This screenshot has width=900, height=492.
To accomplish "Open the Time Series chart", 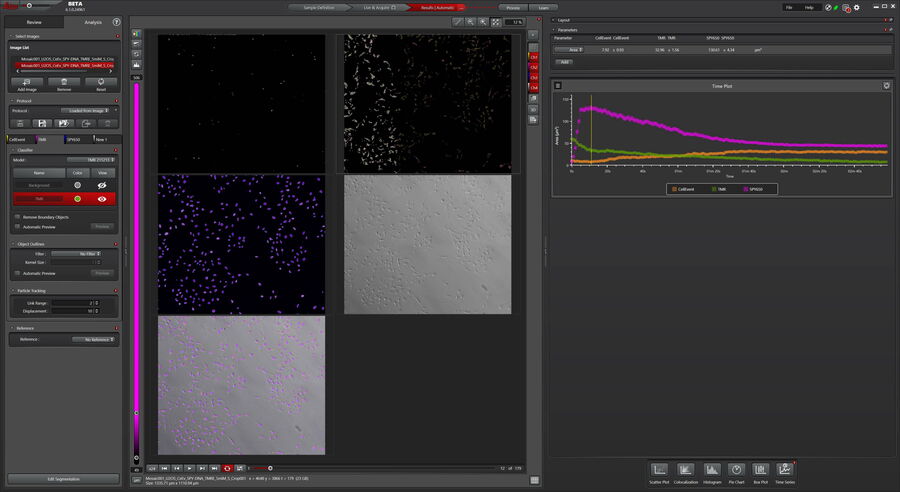I will (785, 470).
